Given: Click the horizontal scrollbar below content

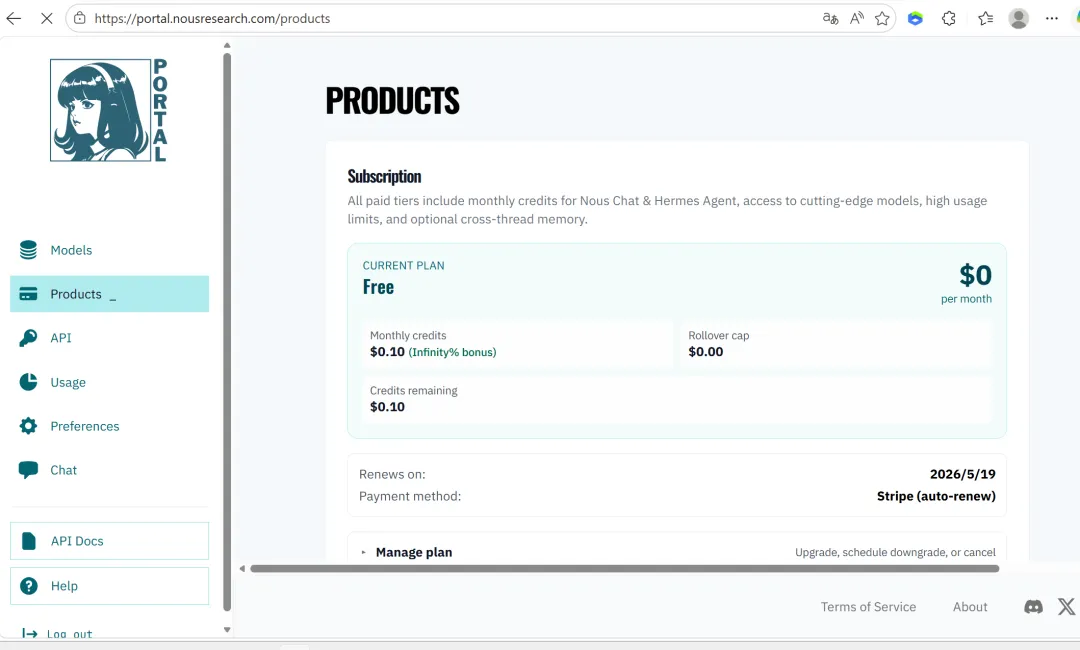Looking at the screenshot, I should tap(625, 569).
